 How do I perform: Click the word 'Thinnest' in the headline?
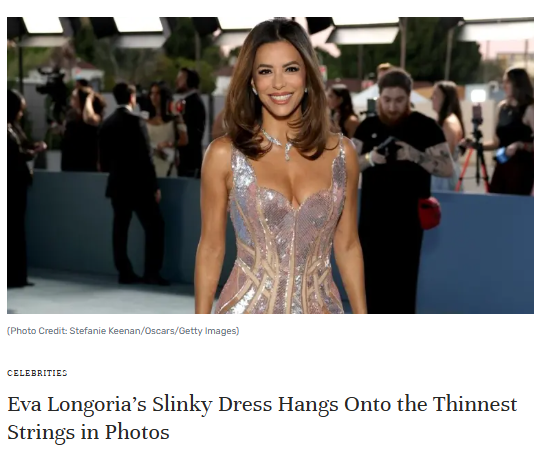coord(475,404)
